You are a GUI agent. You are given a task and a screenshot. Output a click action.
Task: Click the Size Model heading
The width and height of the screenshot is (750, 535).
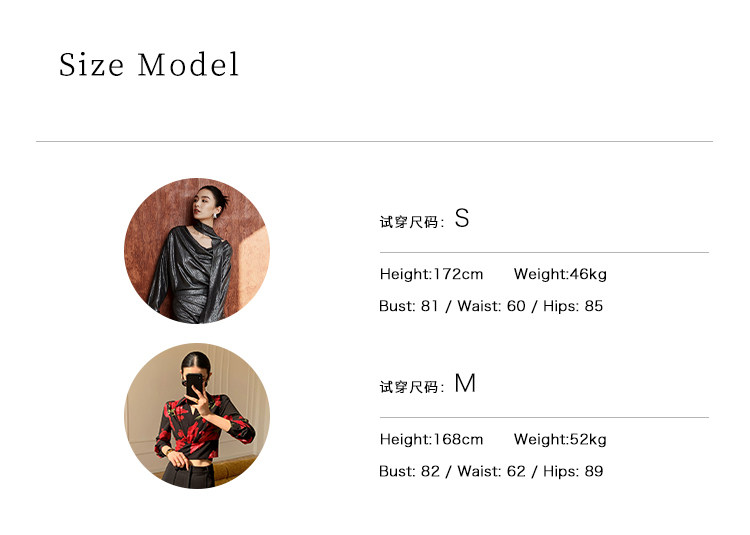tap(149, 65)
